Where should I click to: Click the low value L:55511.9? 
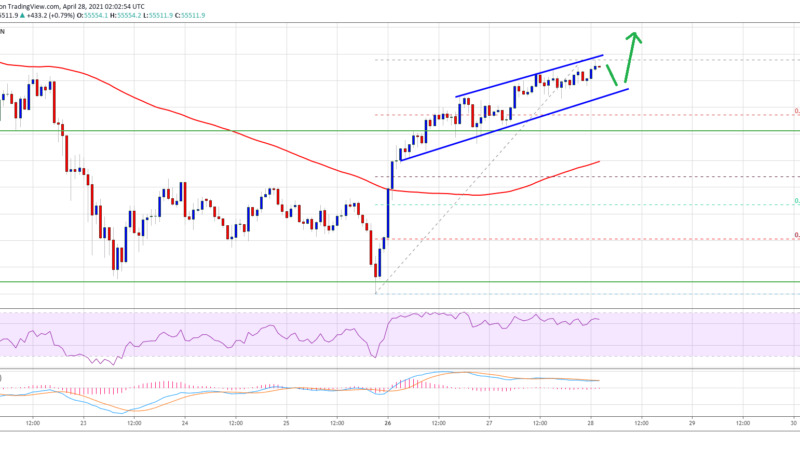(x=158, y=15)
